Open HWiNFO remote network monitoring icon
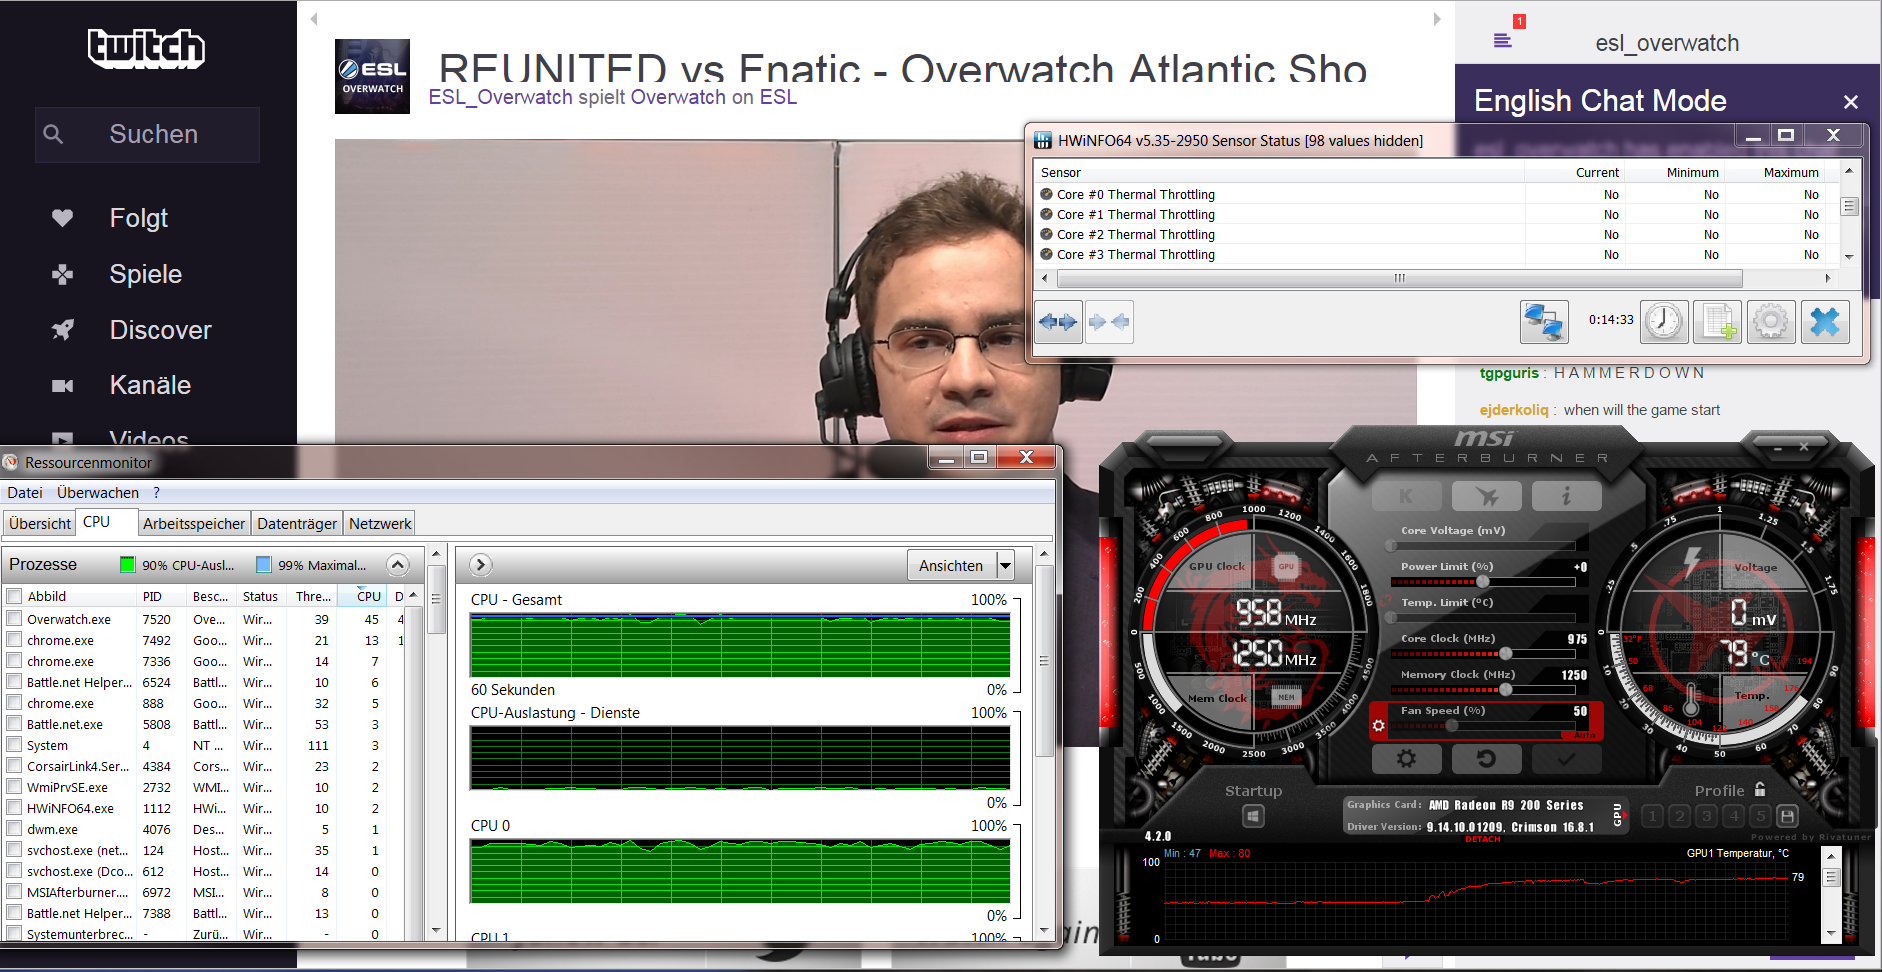 pos(1544,322)
